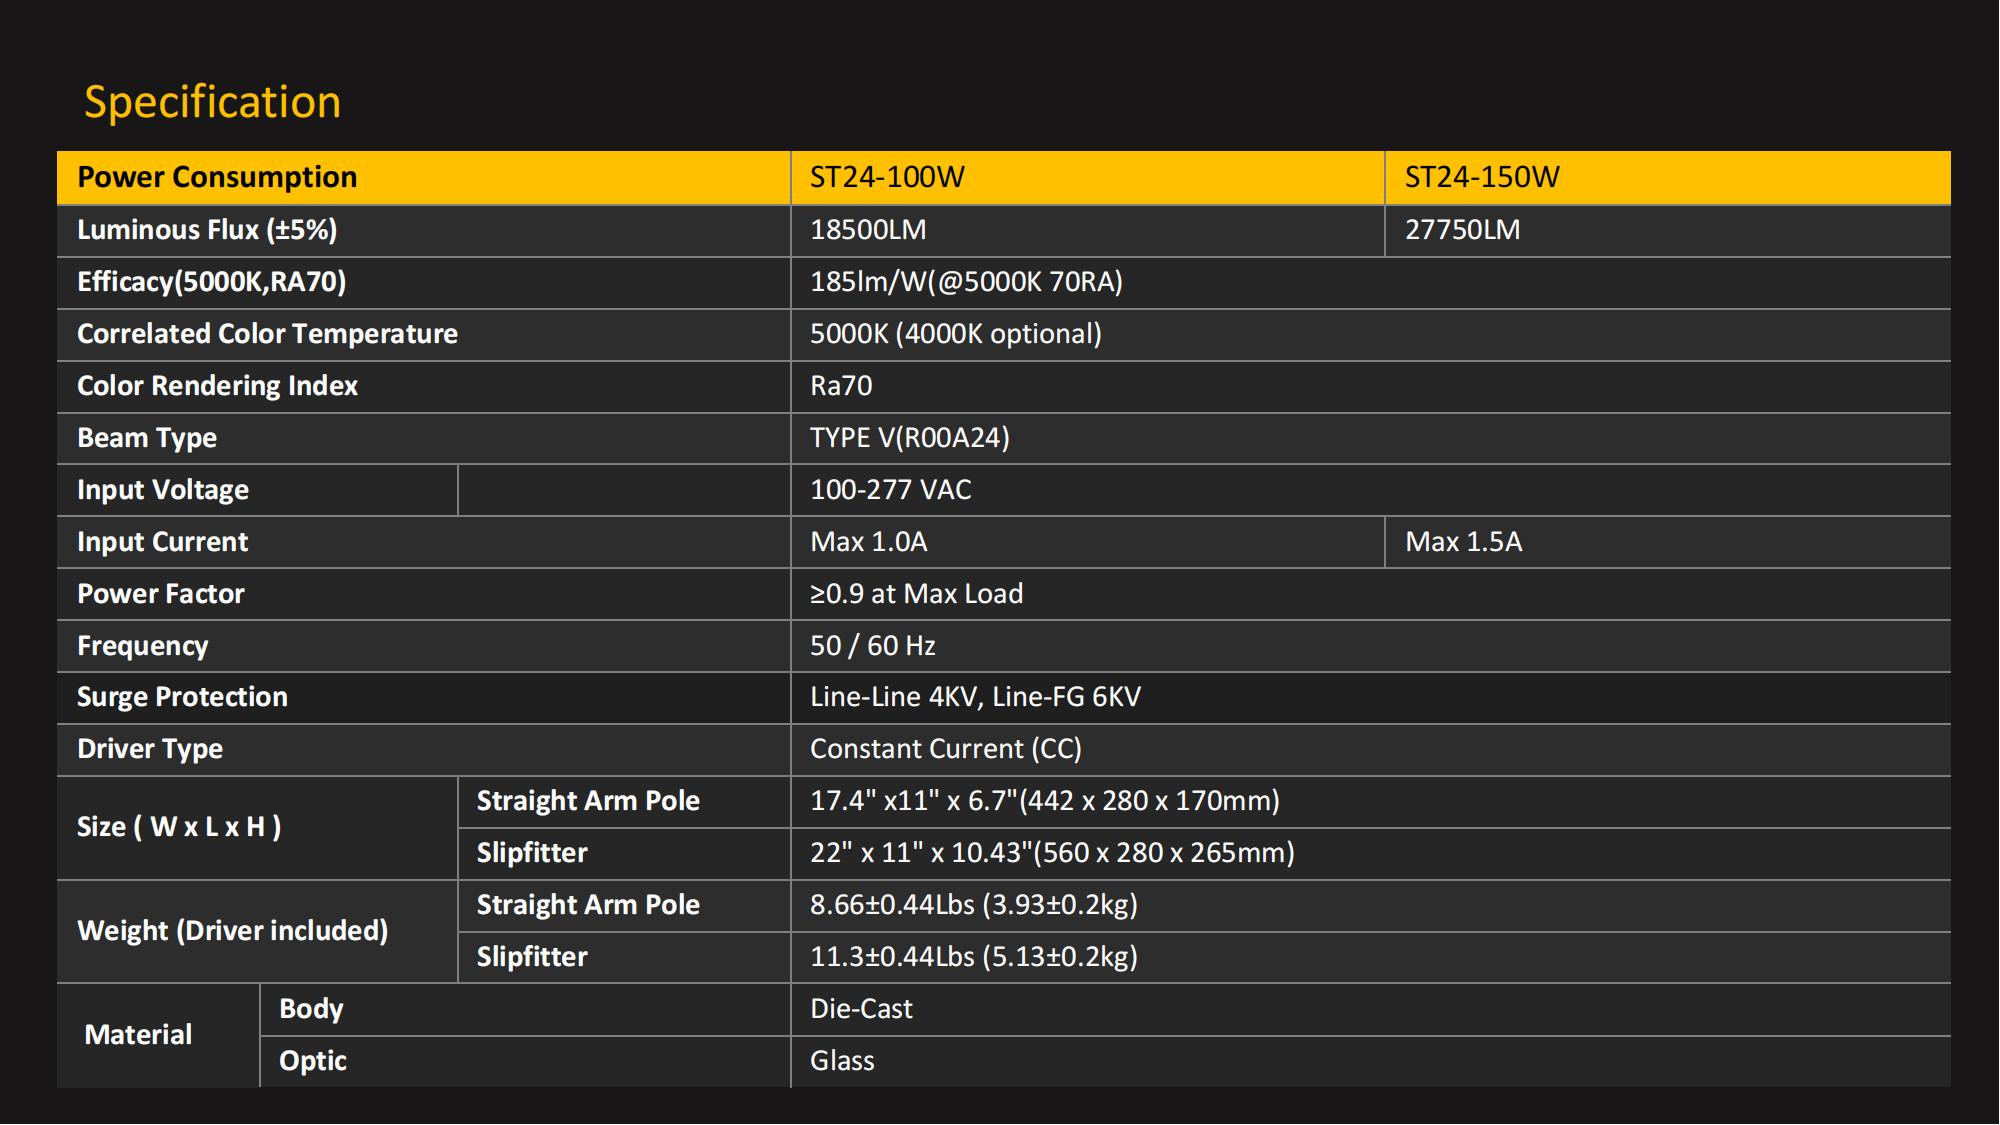The image size is (2000, 1125).
Task: Select the 'Efficacy(5000K,RA70)' label
Action: click(212, 282)
